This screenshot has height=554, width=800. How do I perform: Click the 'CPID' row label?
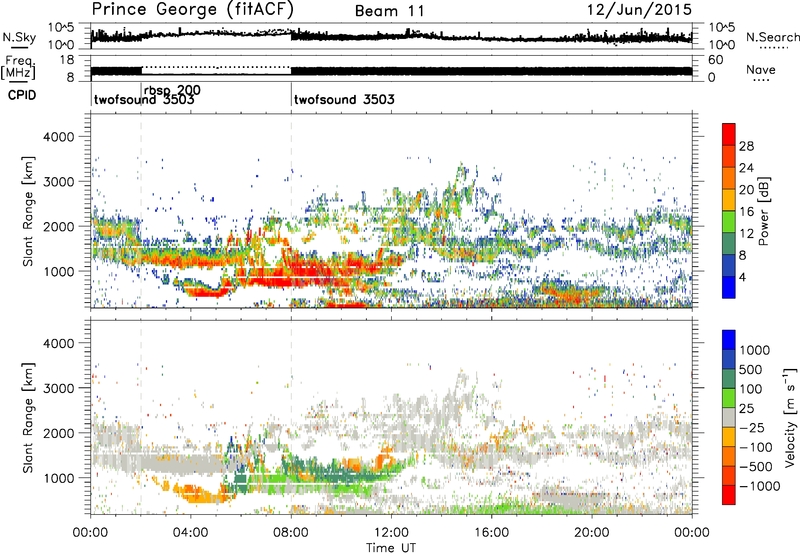[x=22, y=95]
